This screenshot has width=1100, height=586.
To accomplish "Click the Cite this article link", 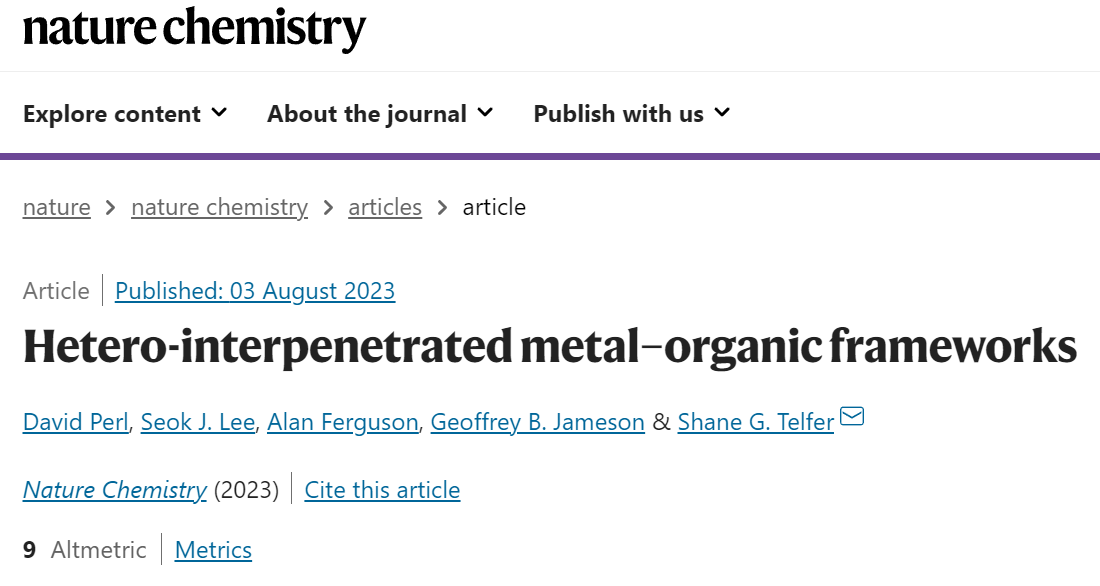I will (382, 490).
